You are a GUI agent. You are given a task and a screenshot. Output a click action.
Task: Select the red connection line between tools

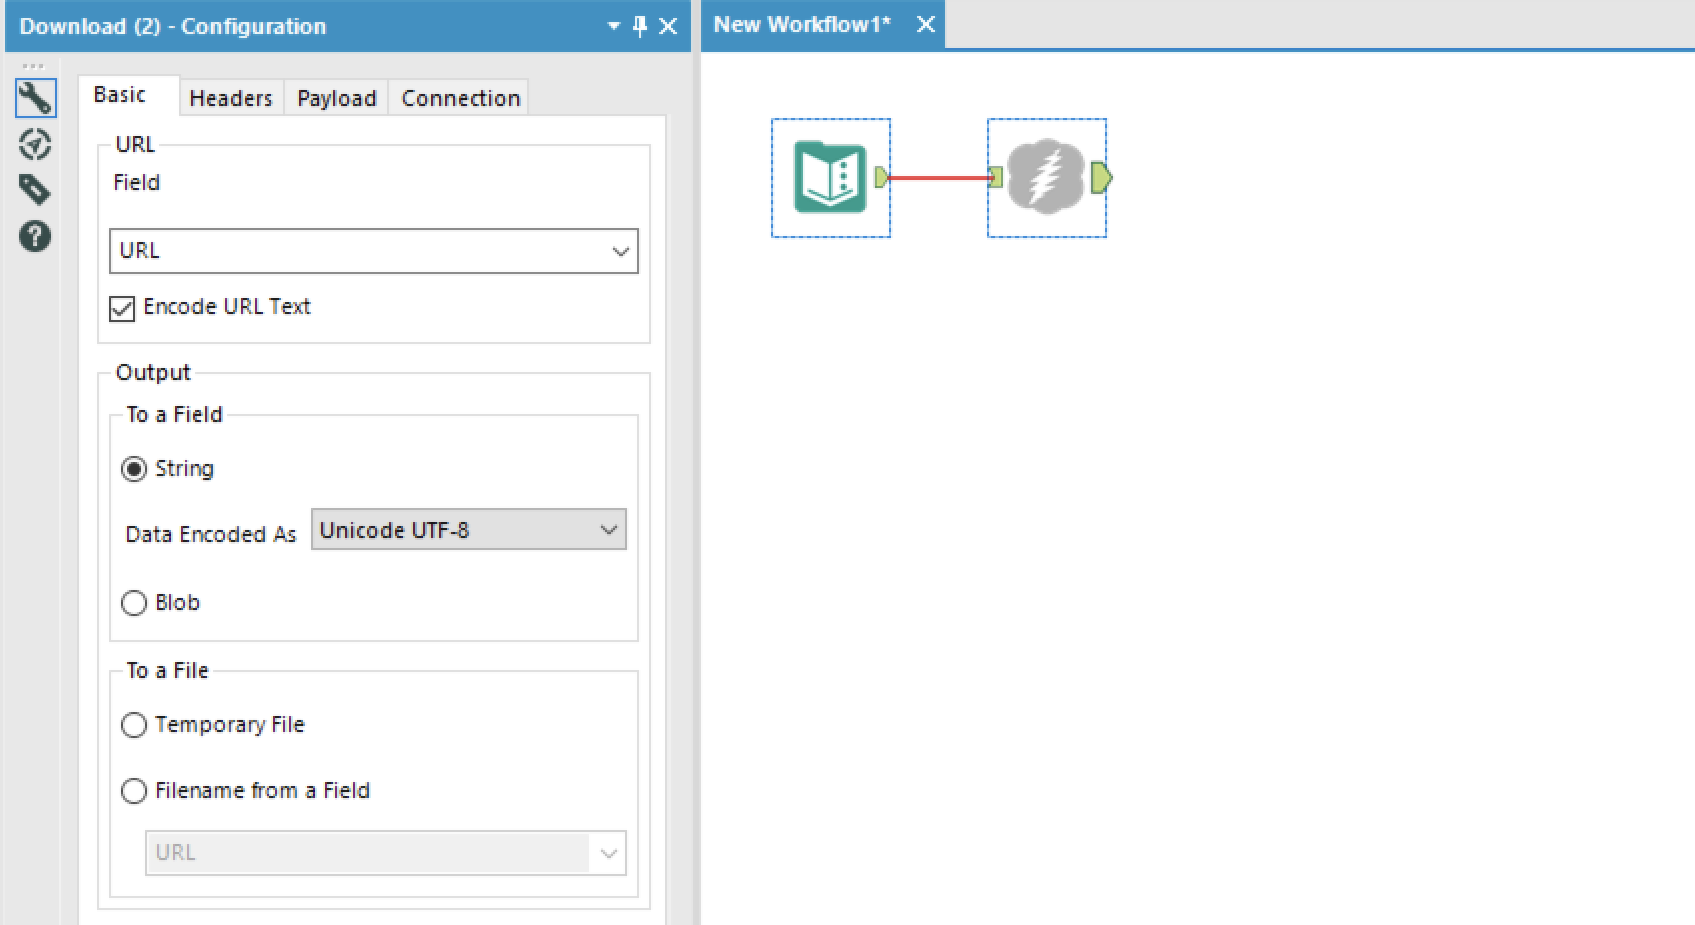coord(938,178)
